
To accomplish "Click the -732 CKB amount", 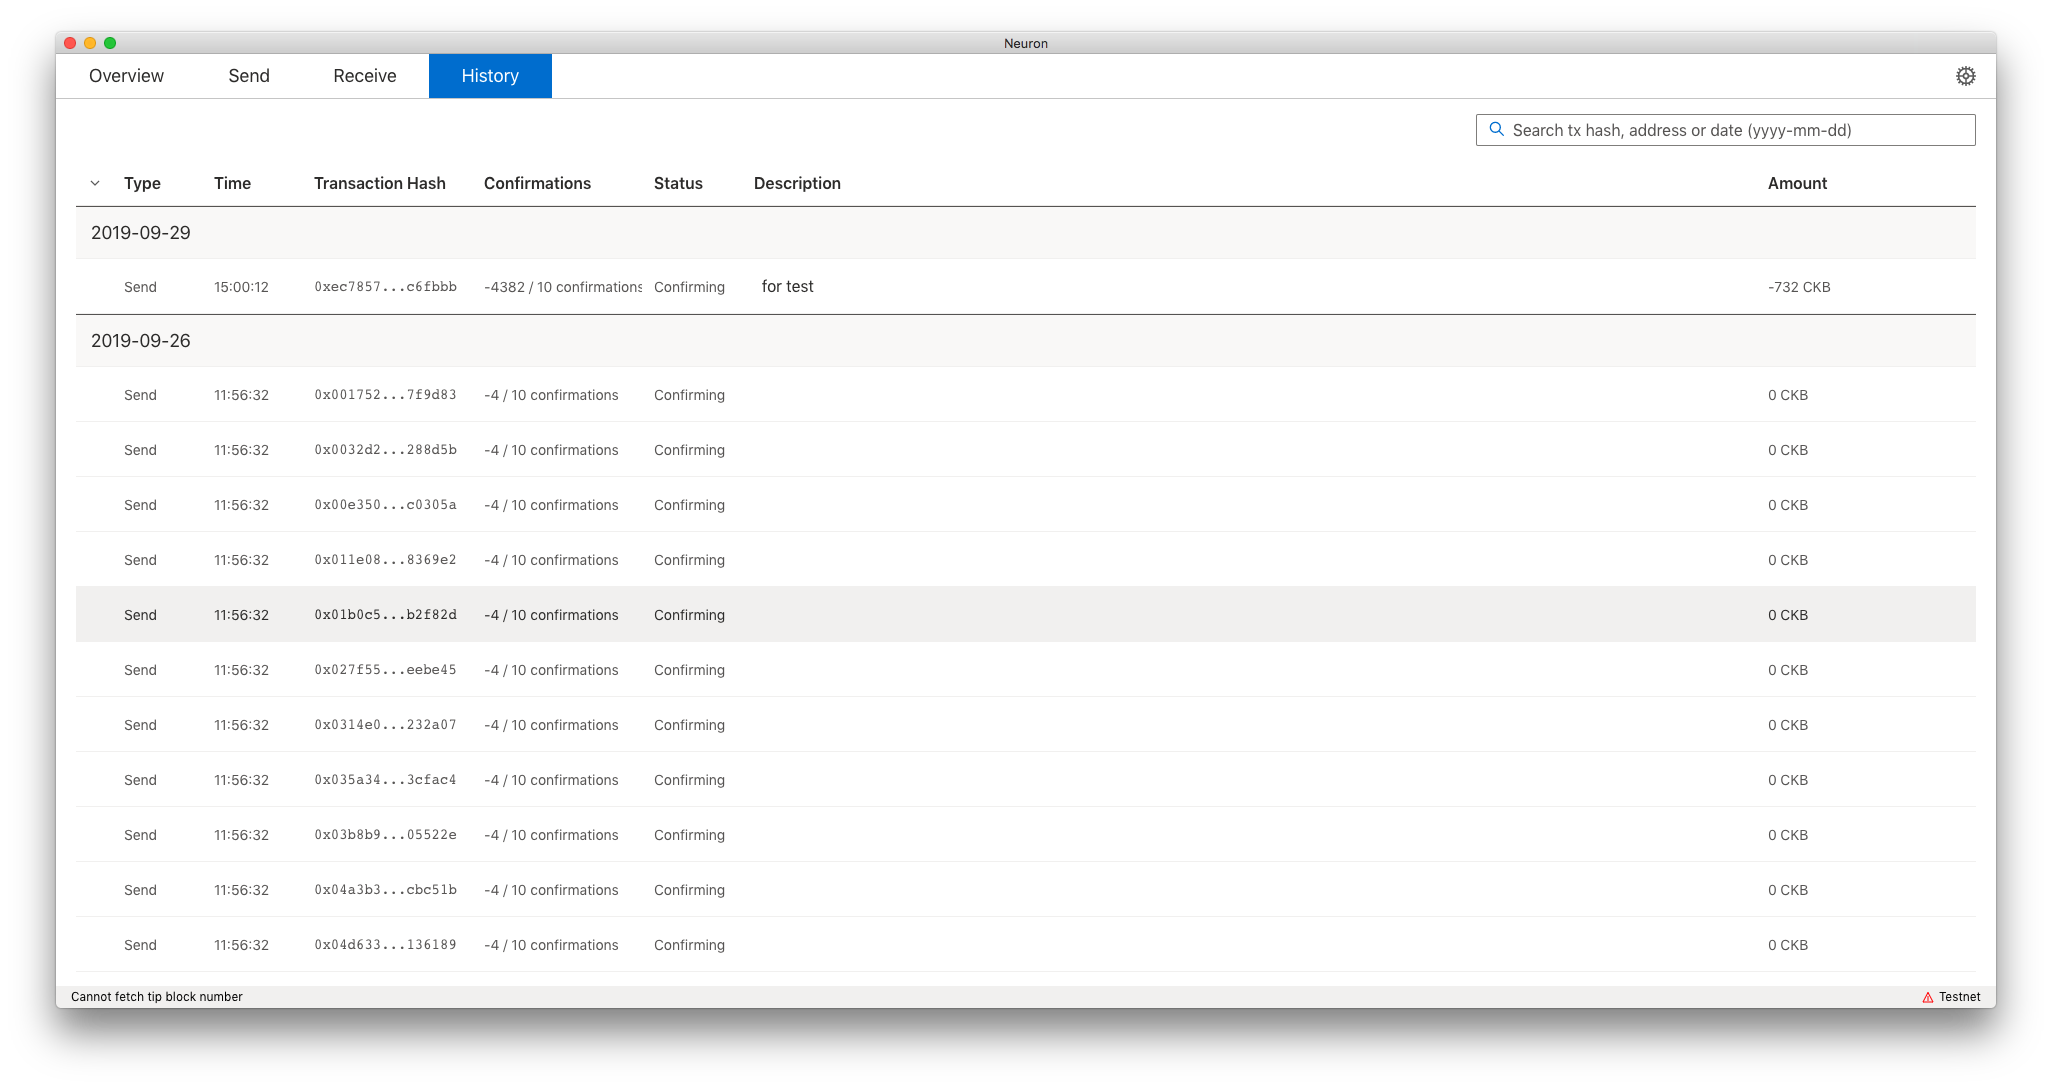I will [1799, 287].
